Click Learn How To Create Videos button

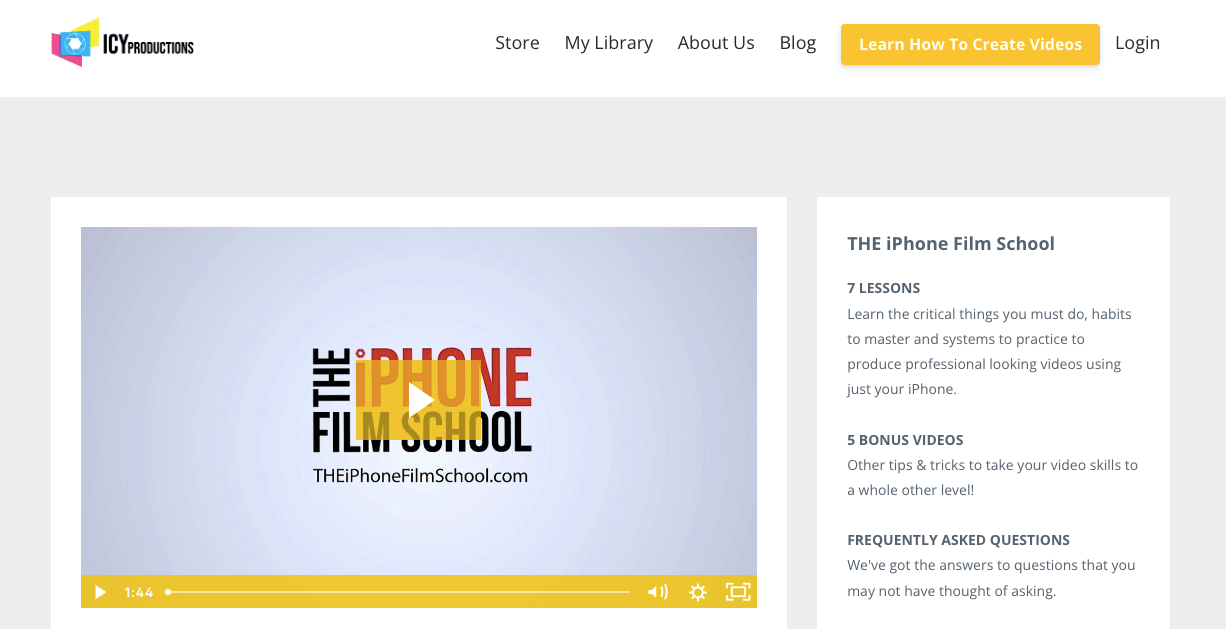970,44
